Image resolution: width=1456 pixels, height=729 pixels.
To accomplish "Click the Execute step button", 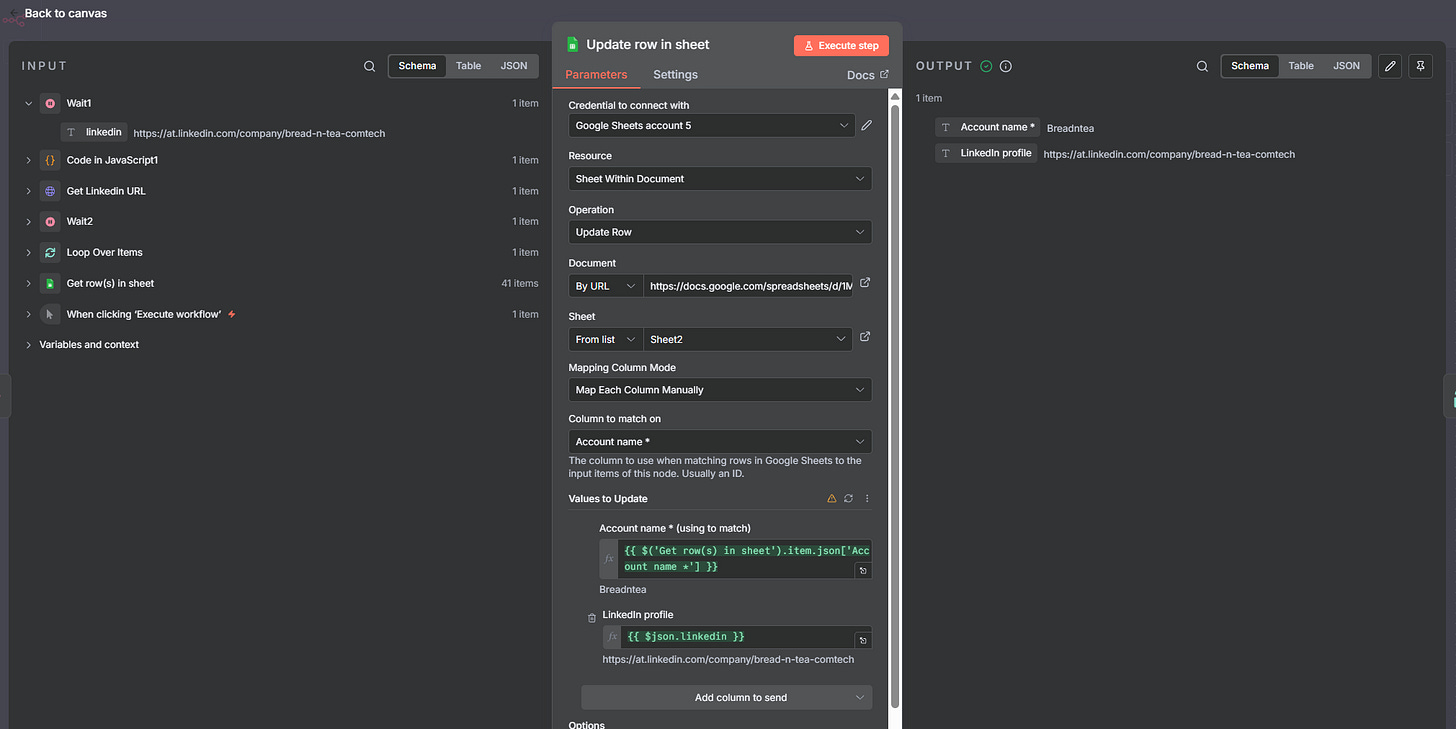I will [841, 45].
